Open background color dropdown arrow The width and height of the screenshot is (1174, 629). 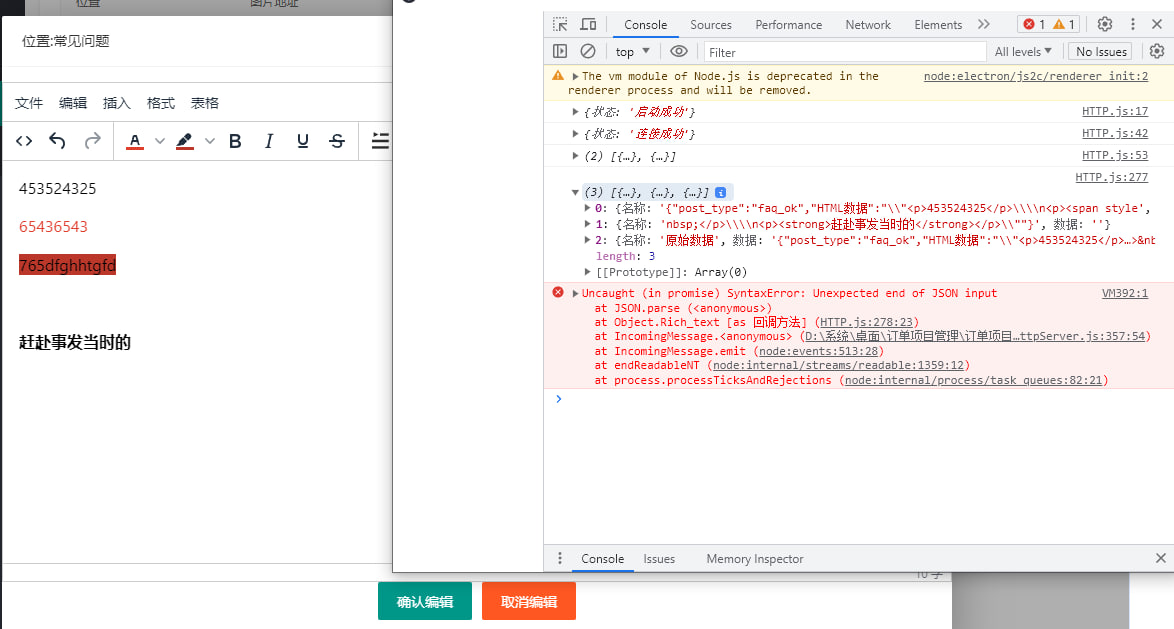click(x=210, y=141)
